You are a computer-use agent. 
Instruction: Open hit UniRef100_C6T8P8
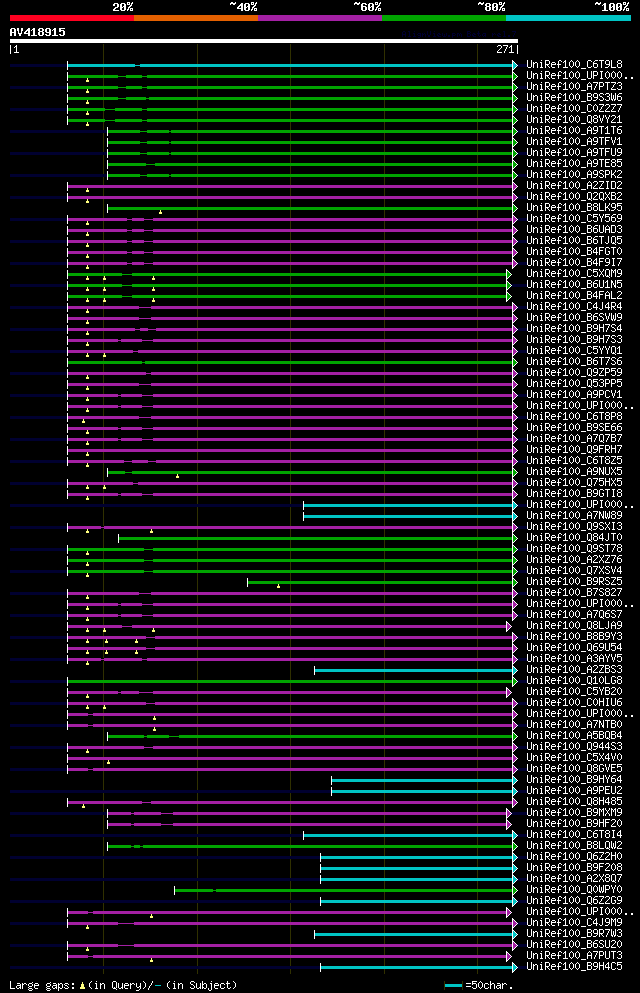(x=574, y=417)
